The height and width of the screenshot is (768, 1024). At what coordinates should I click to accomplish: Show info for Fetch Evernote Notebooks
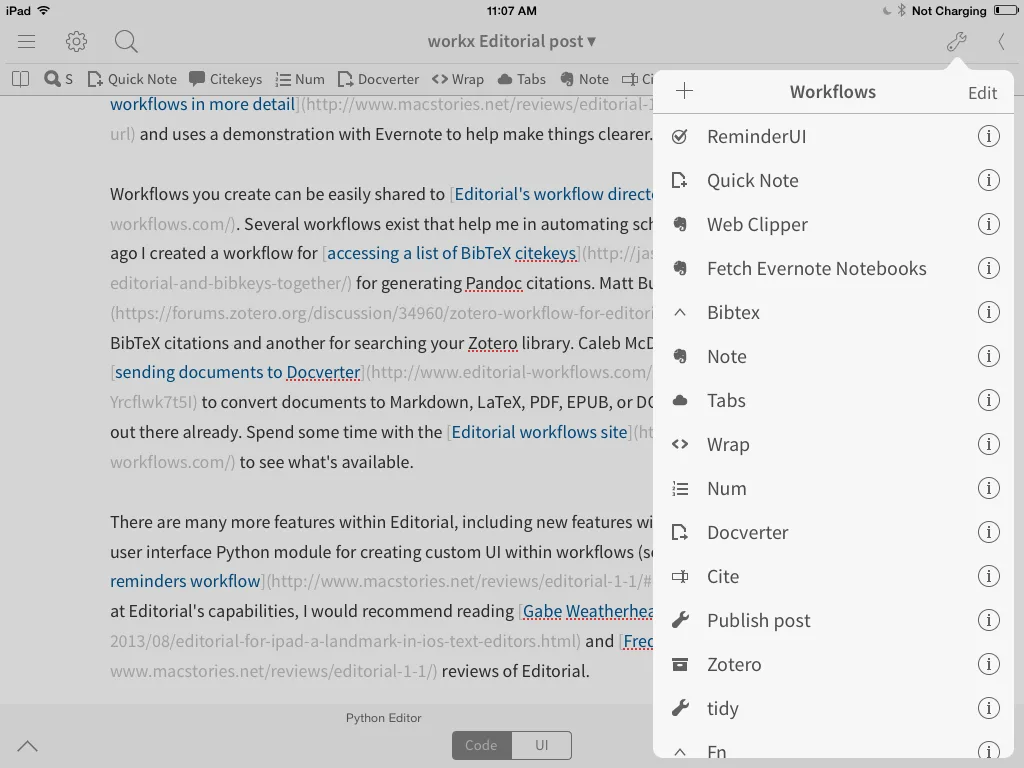(989, 268)
